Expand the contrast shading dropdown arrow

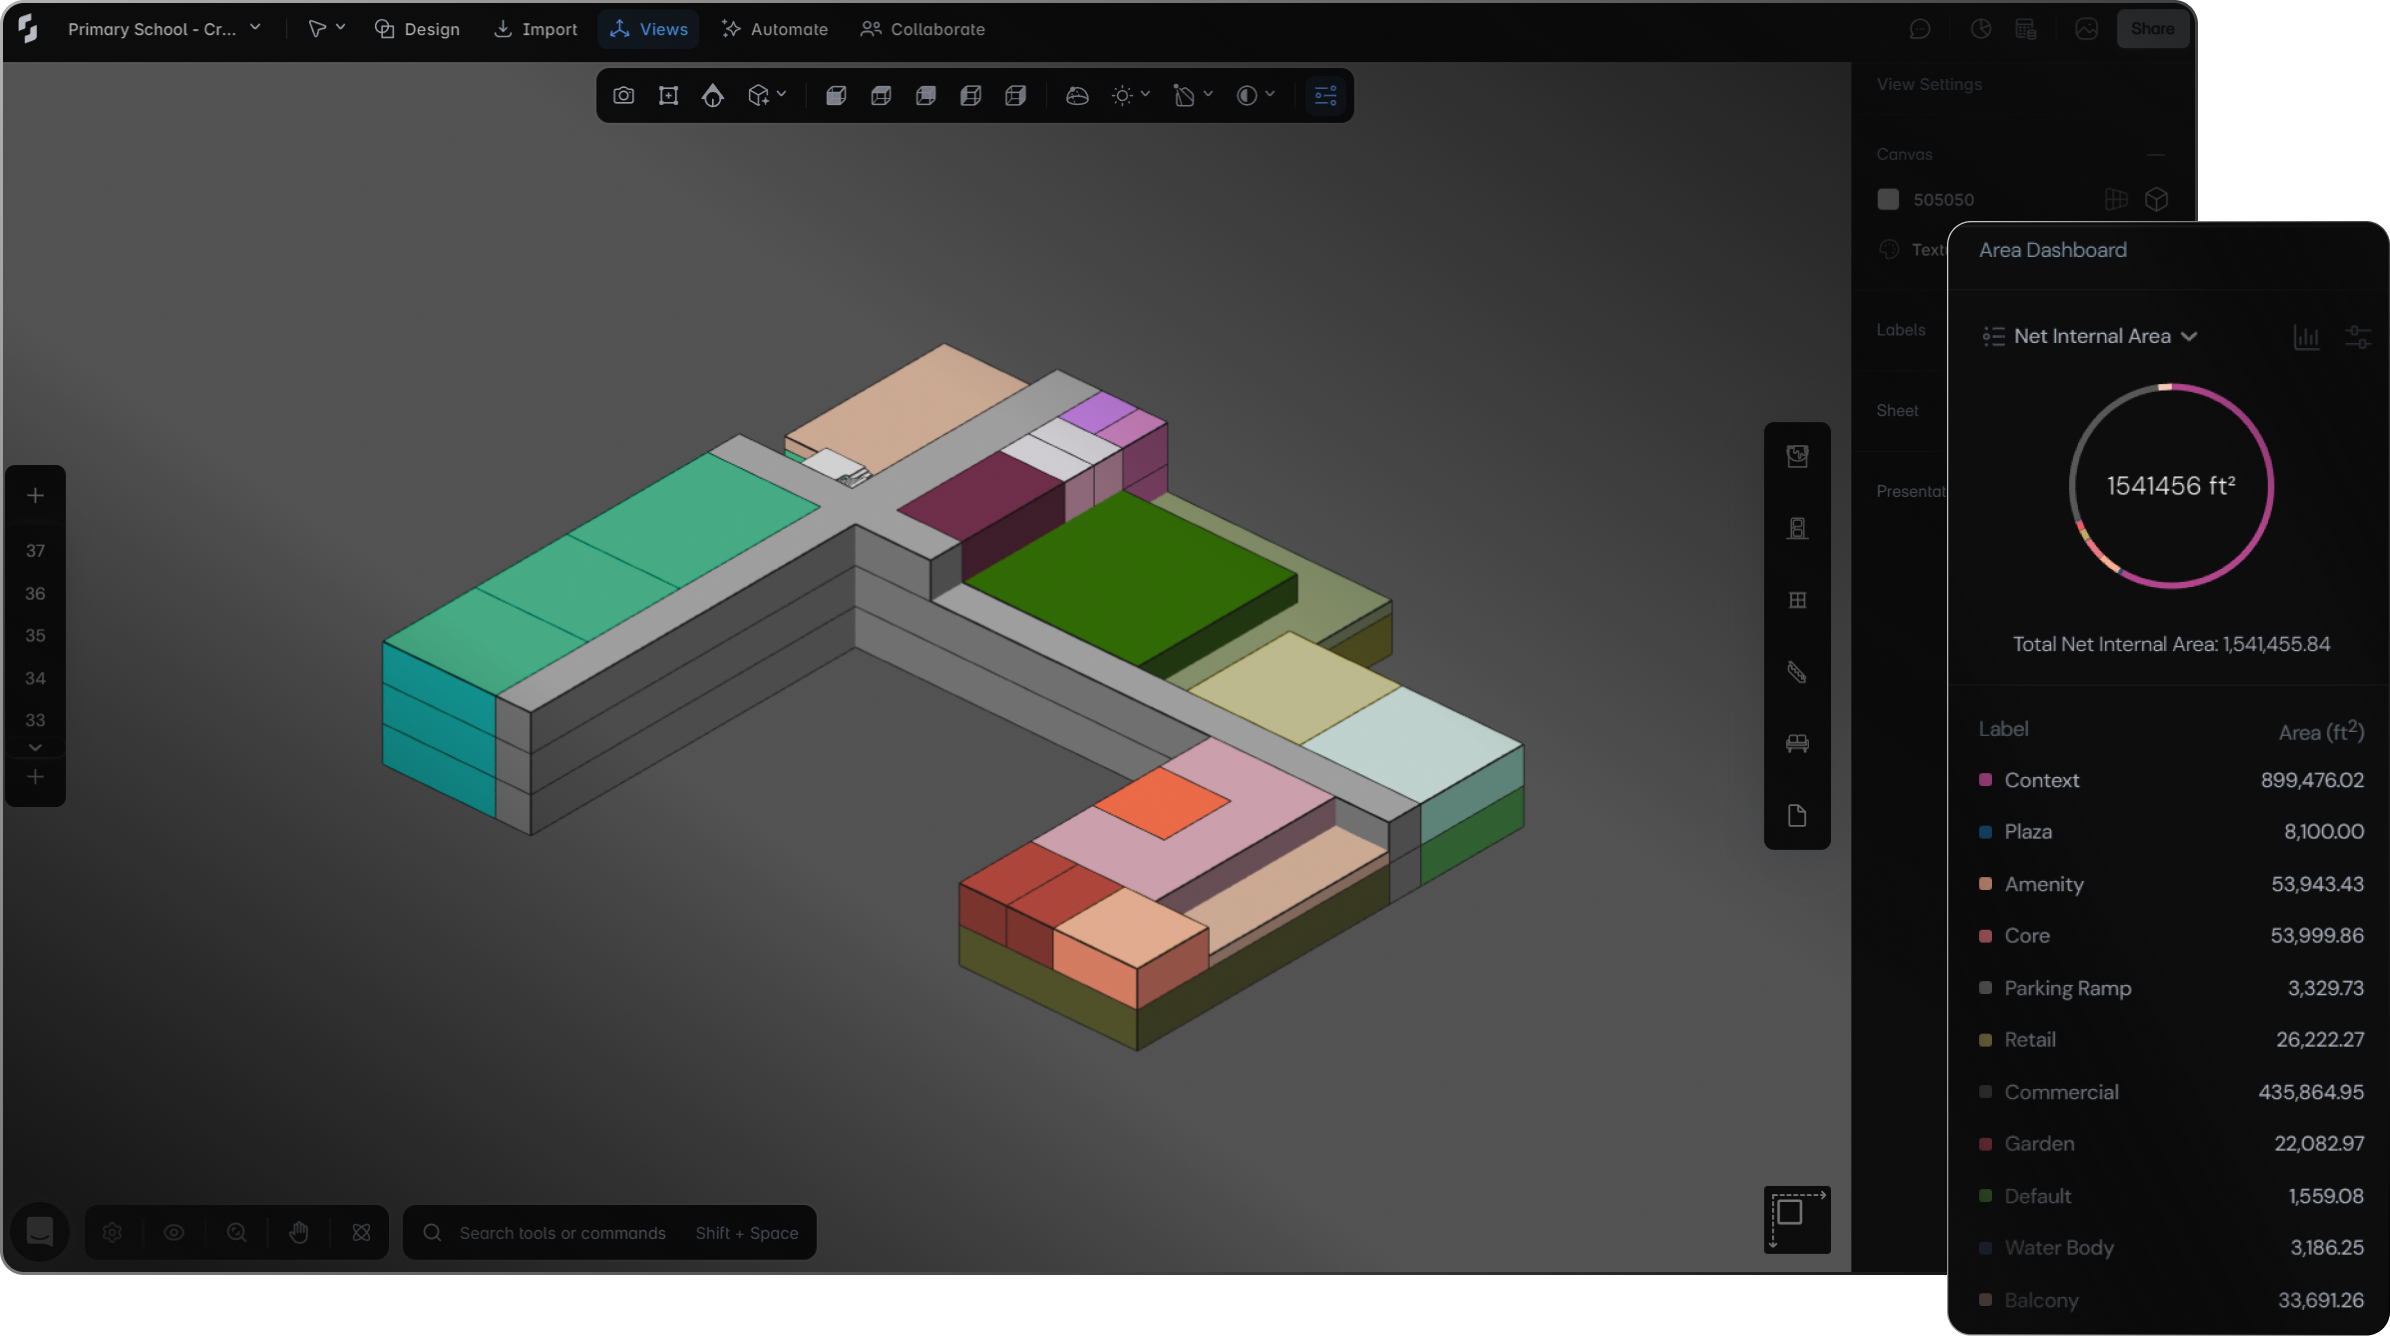pos(1270,94)
